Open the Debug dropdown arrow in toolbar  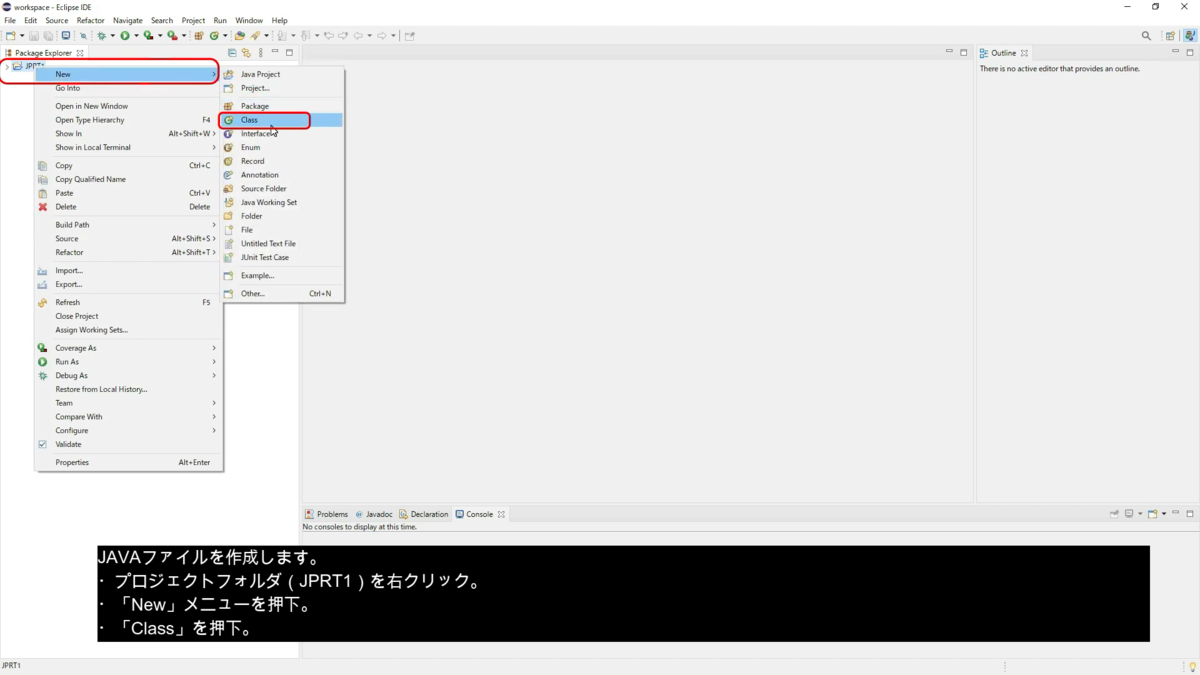(x=113, y=36)
